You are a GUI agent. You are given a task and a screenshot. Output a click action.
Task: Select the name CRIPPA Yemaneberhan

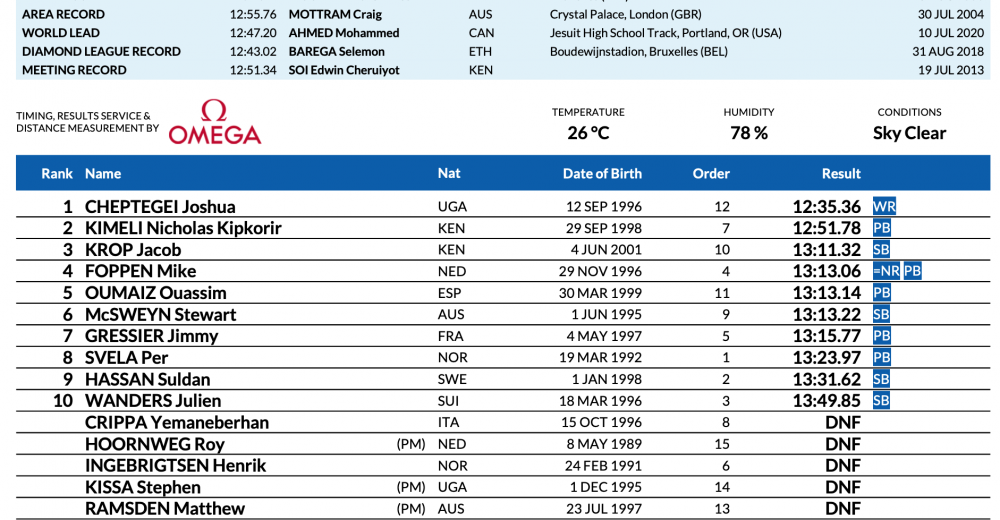click(x=177, y=422)
